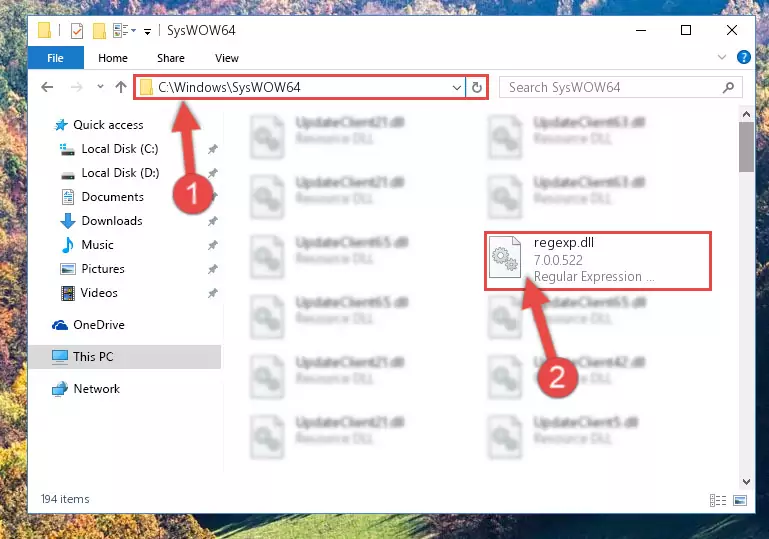Click the New folder quick access icon

pyautogui.click(x=99, y=31)
